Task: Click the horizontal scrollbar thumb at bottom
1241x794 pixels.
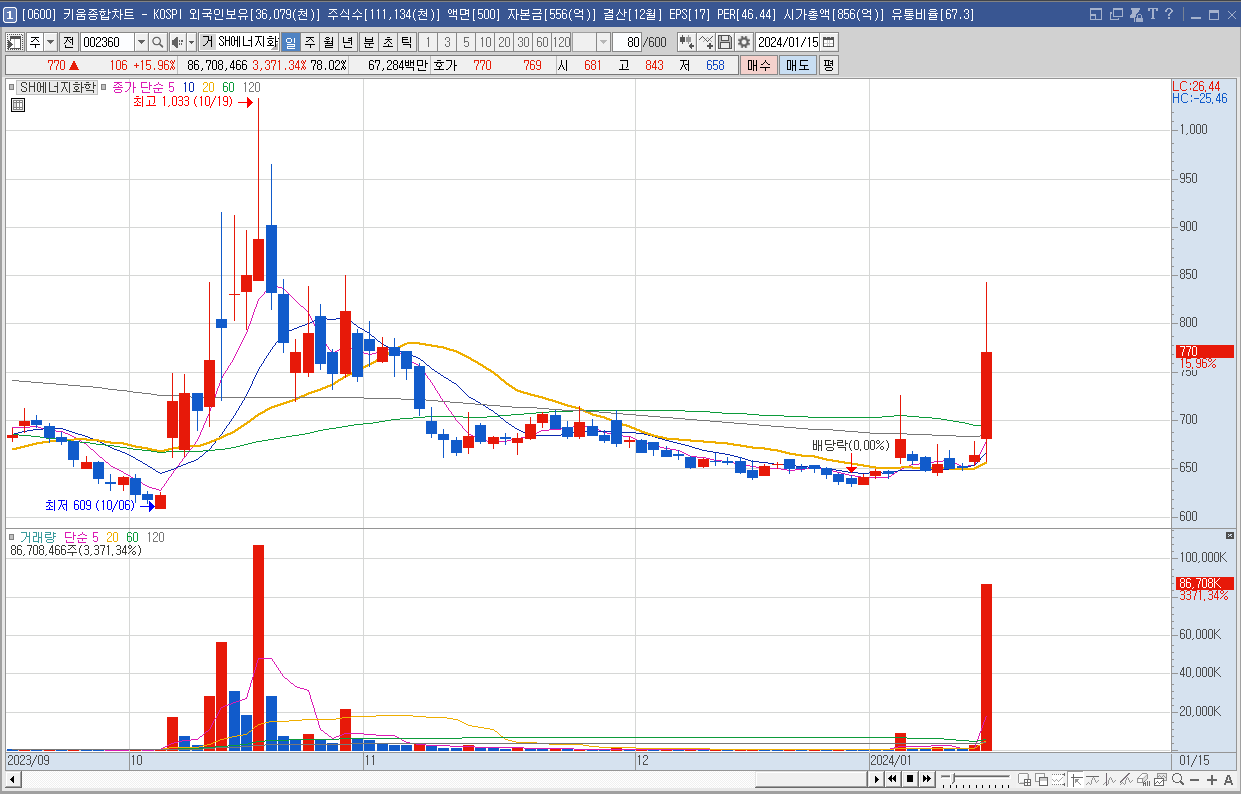Action: [x=812, y=779]
